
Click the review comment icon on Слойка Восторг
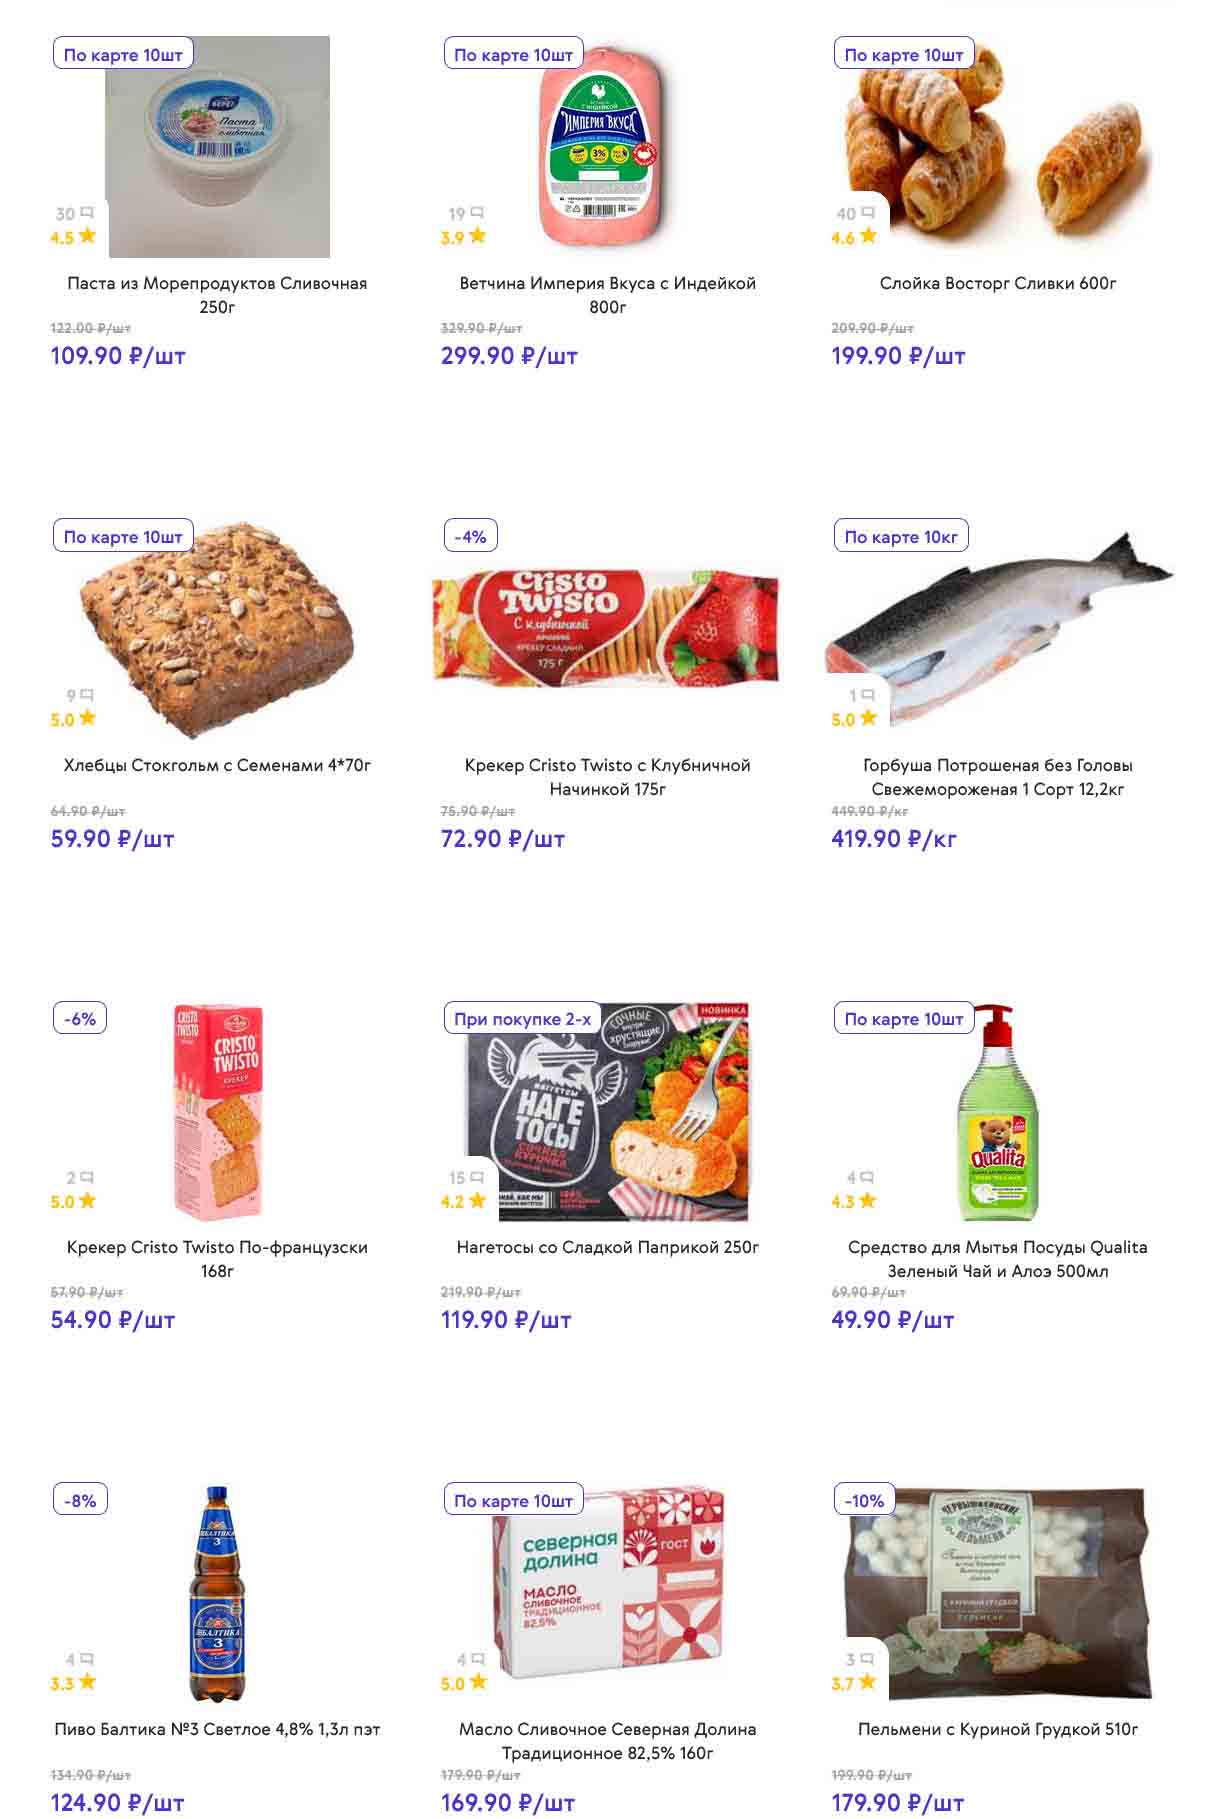[868, 213]
